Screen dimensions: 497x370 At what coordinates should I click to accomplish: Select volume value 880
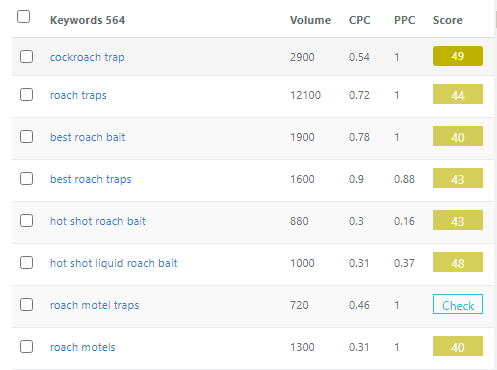click(299, 221)
